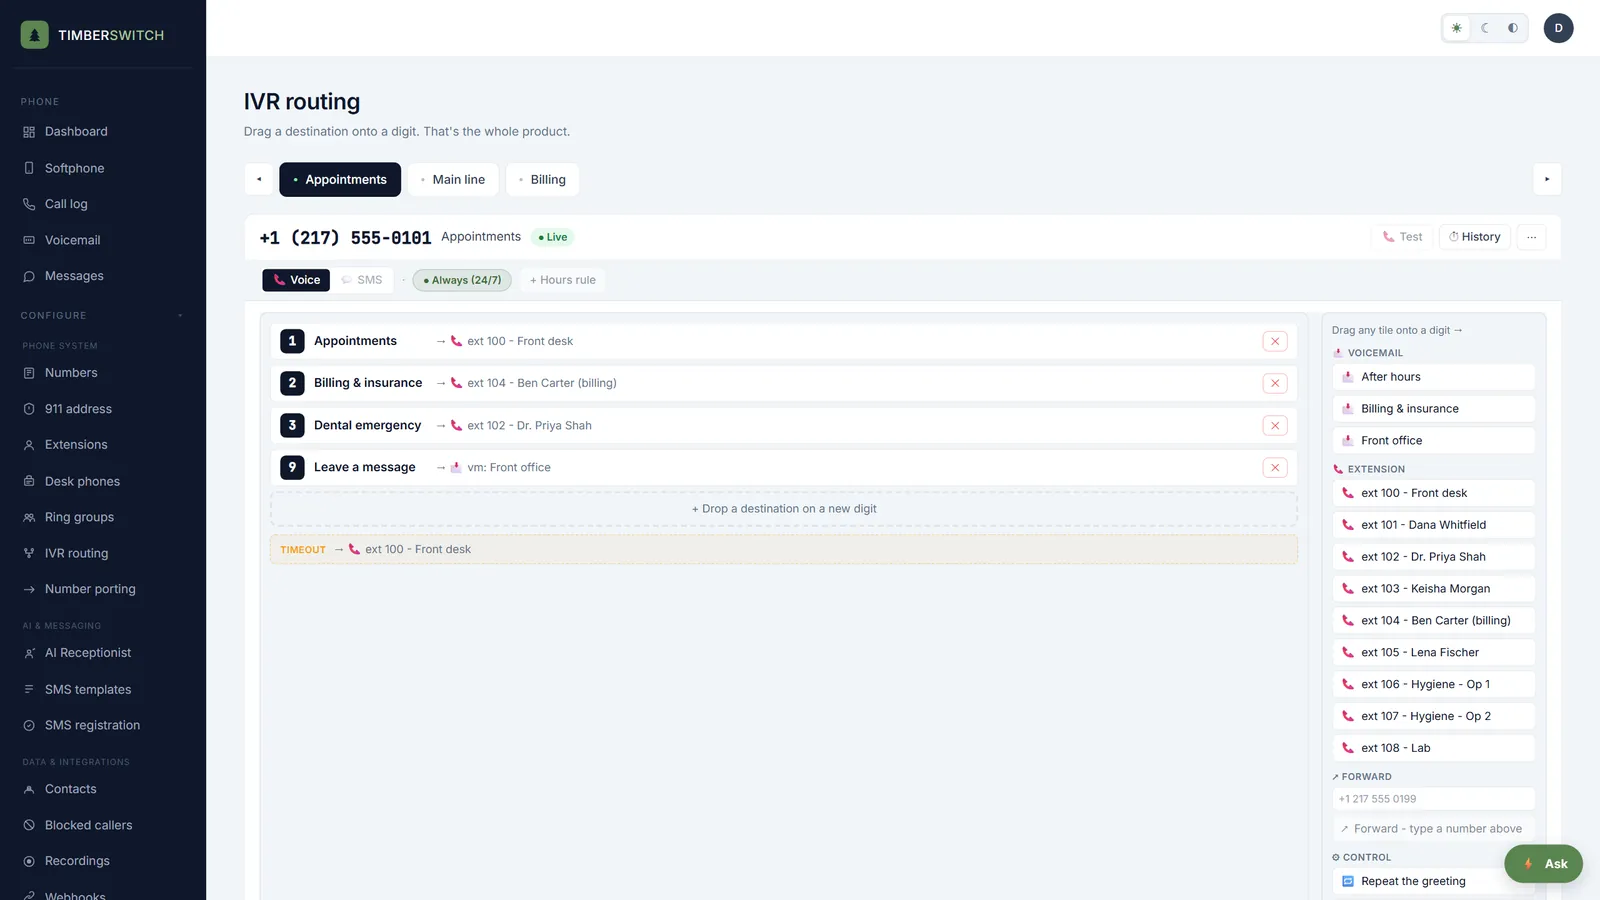Click the Repeat the greeting control tile
The image size is (1600, 900).
pos(1433,881)
